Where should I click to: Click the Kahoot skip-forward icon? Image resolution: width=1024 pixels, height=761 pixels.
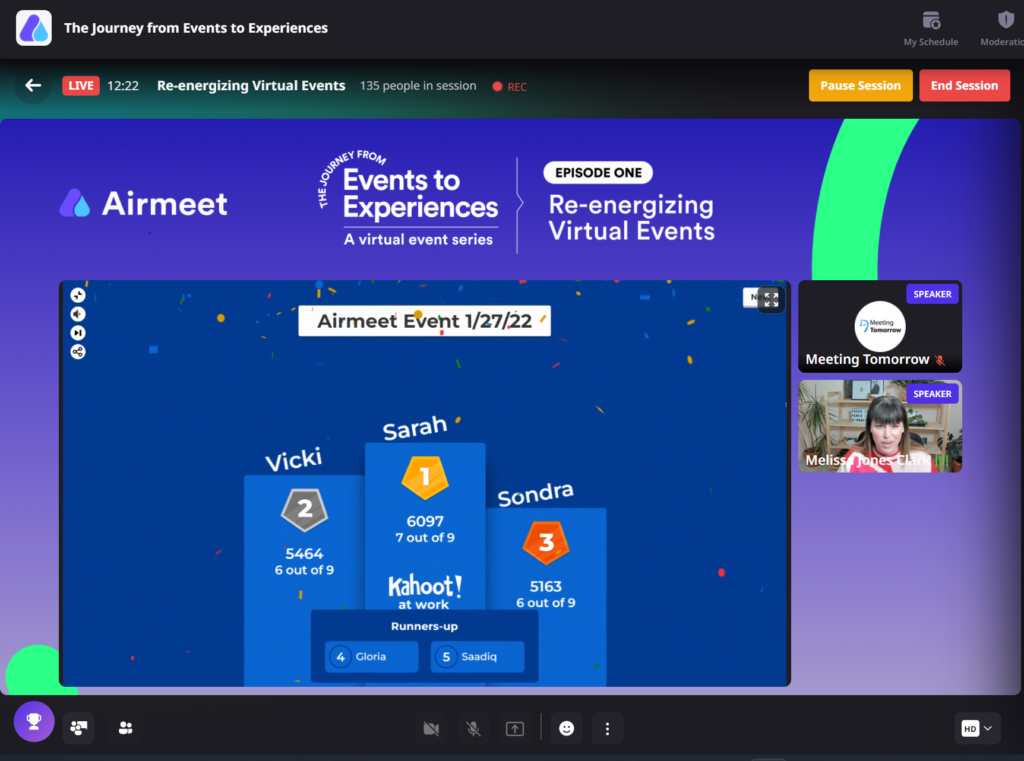[78, 333]
